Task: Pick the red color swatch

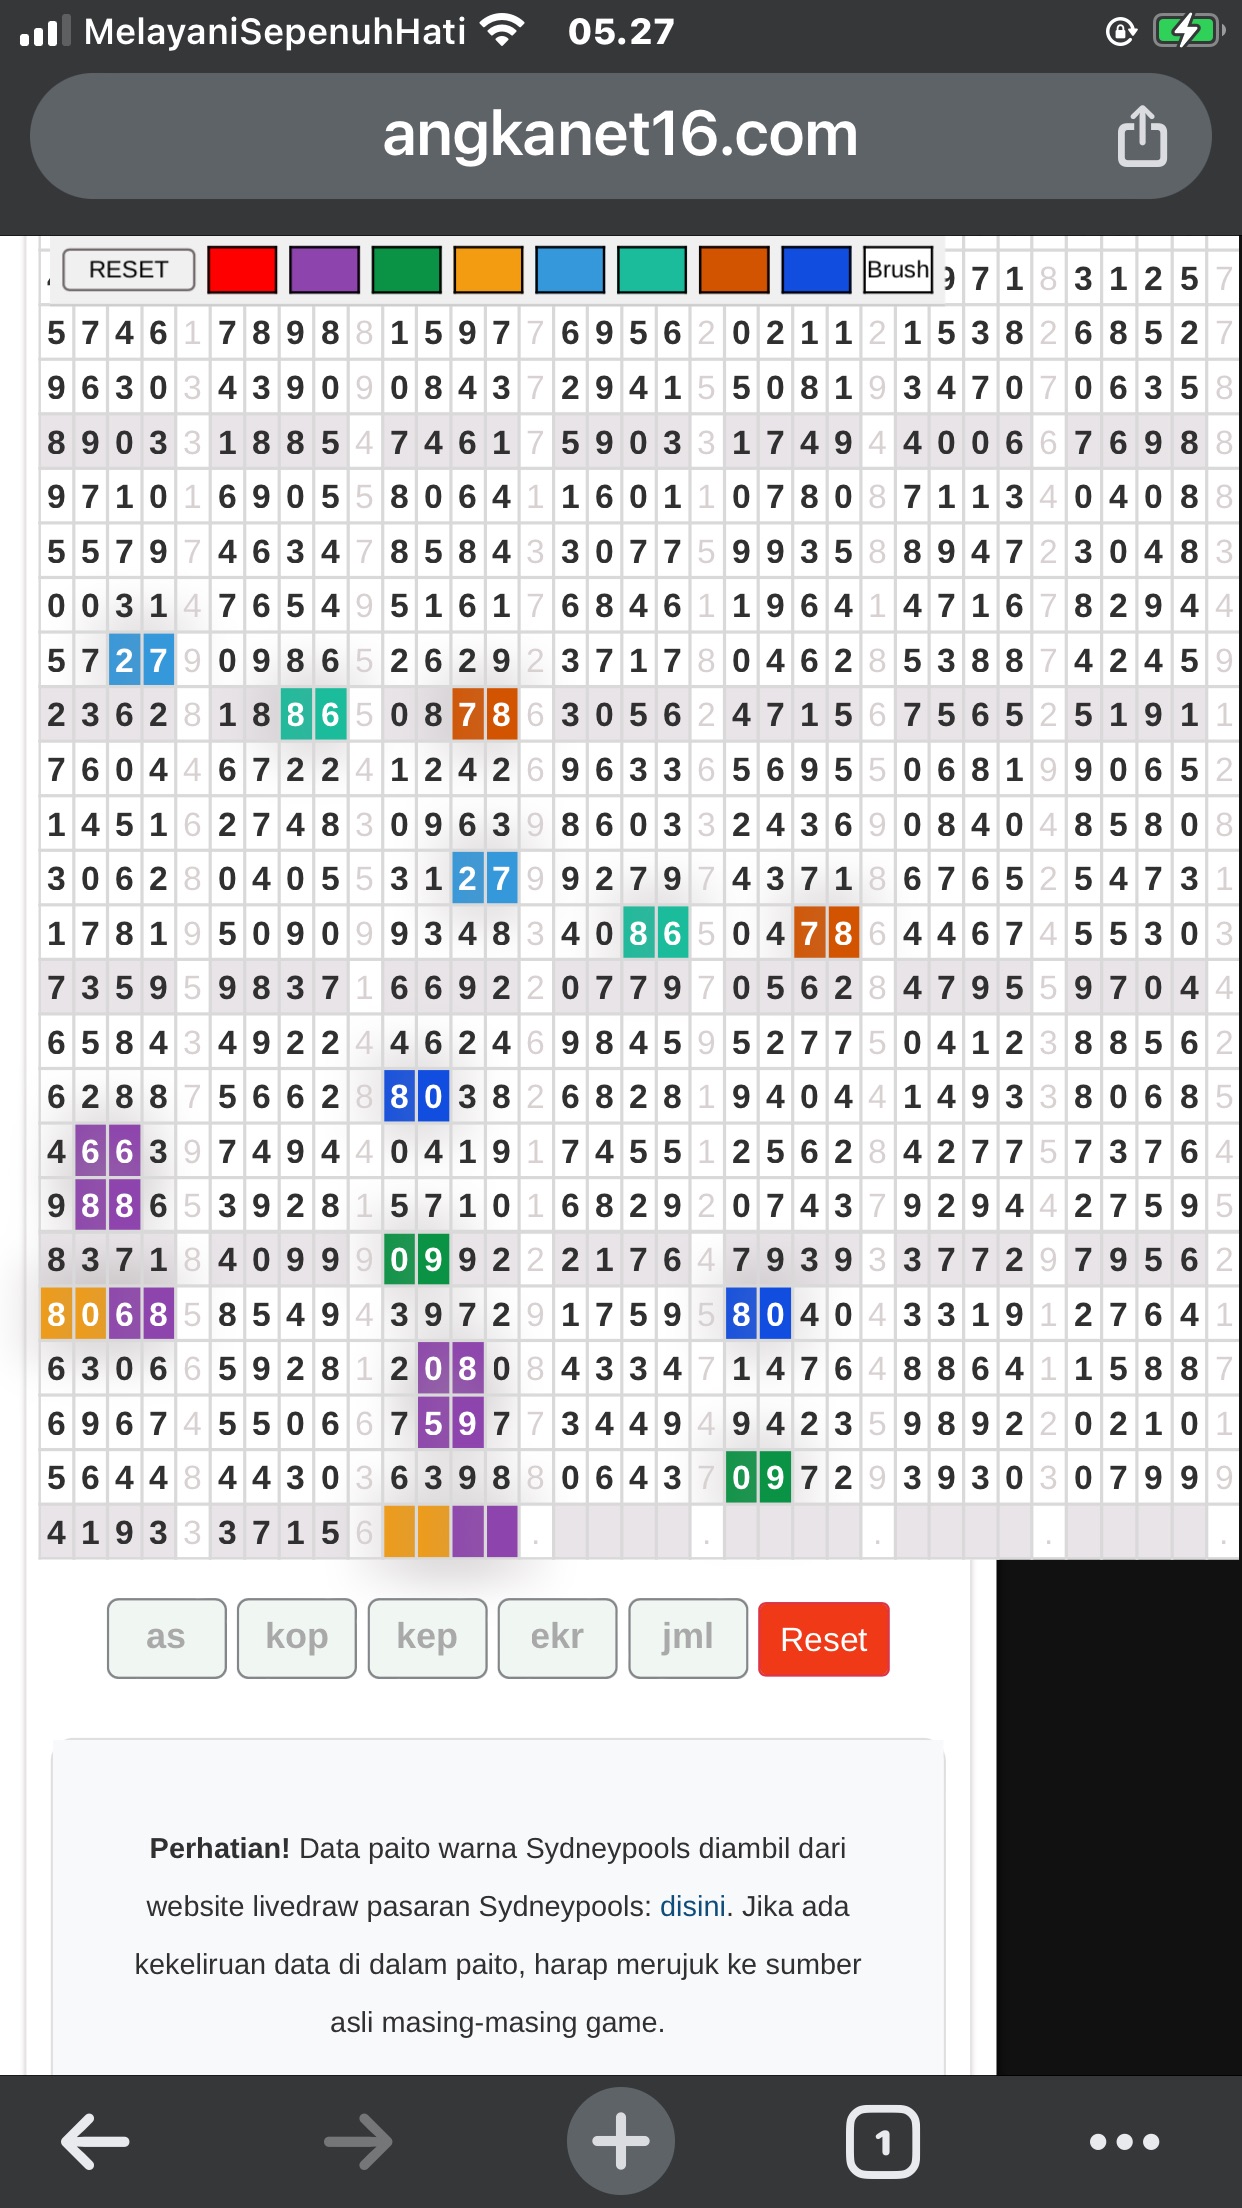Action: point(242,270)
